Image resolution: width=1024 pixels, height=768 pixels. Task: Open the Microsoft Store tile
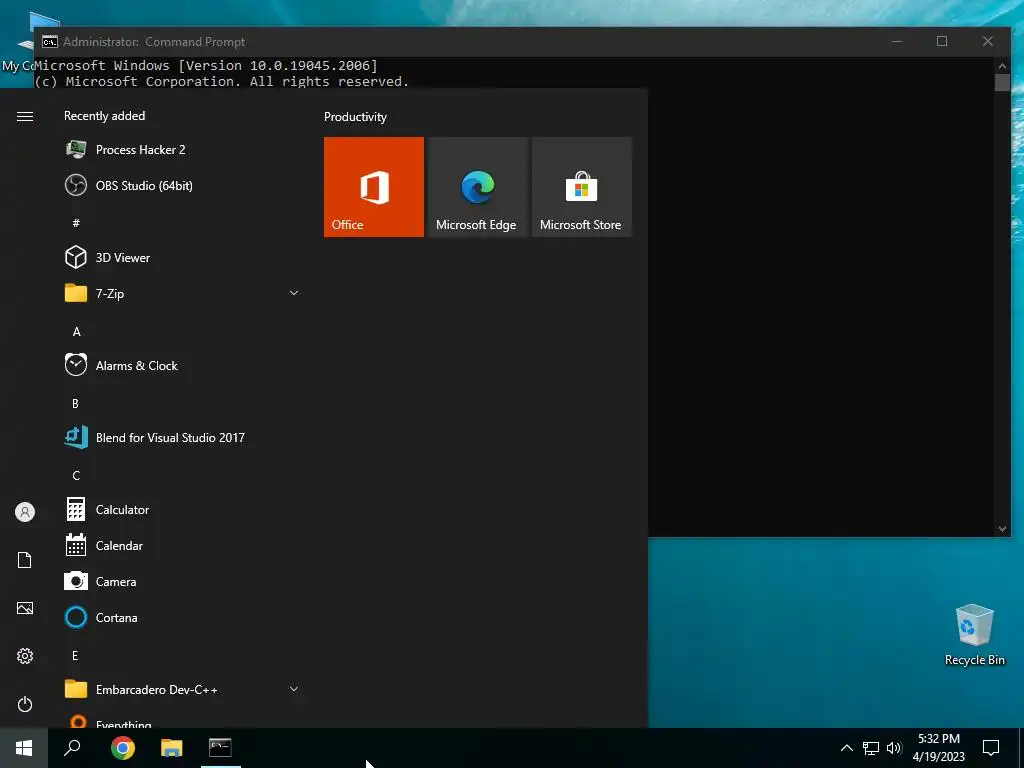(x=582, y=187)
